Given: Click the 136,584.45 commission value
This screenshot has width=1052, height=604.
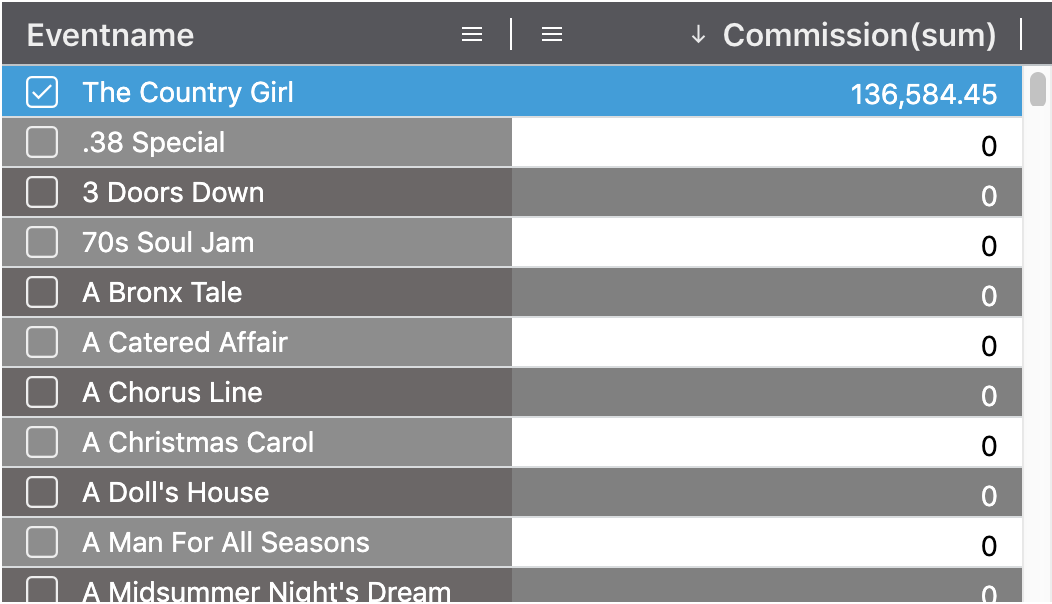Looking at the screenshot, I should (923, 94).
